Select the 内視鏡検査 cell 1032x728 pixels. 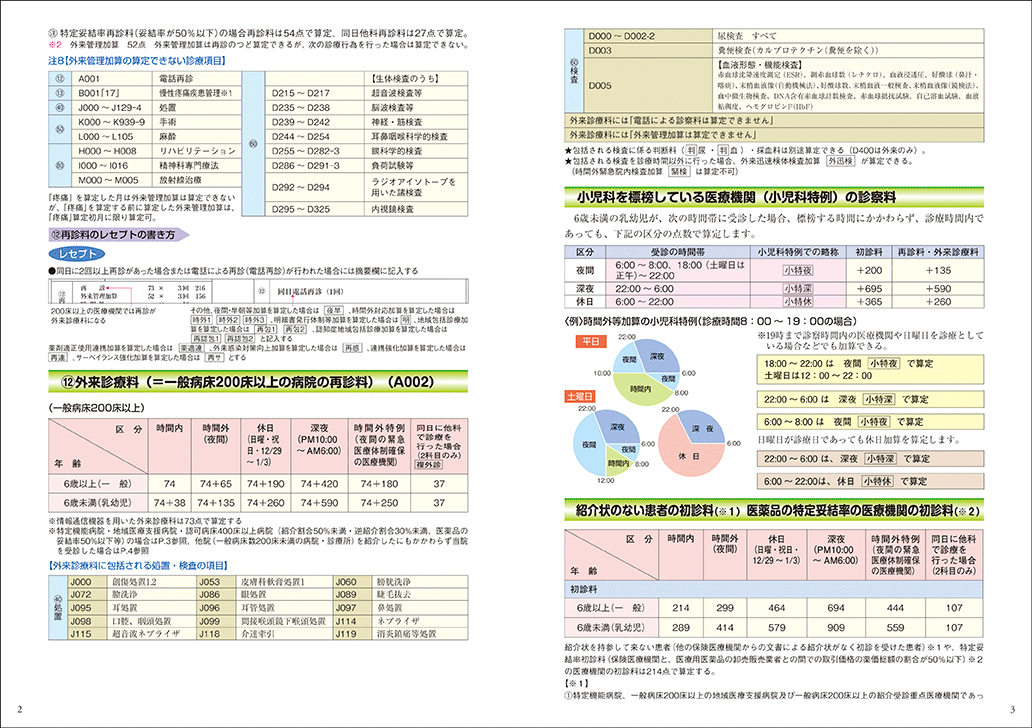click(x=416, y=209)
